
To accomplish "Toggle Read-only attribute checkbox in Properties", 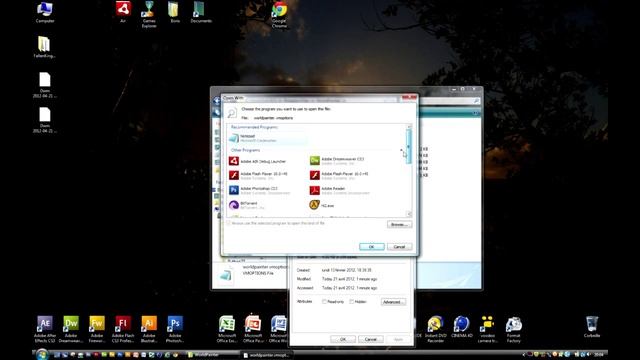I will click(x=324, y=302).
